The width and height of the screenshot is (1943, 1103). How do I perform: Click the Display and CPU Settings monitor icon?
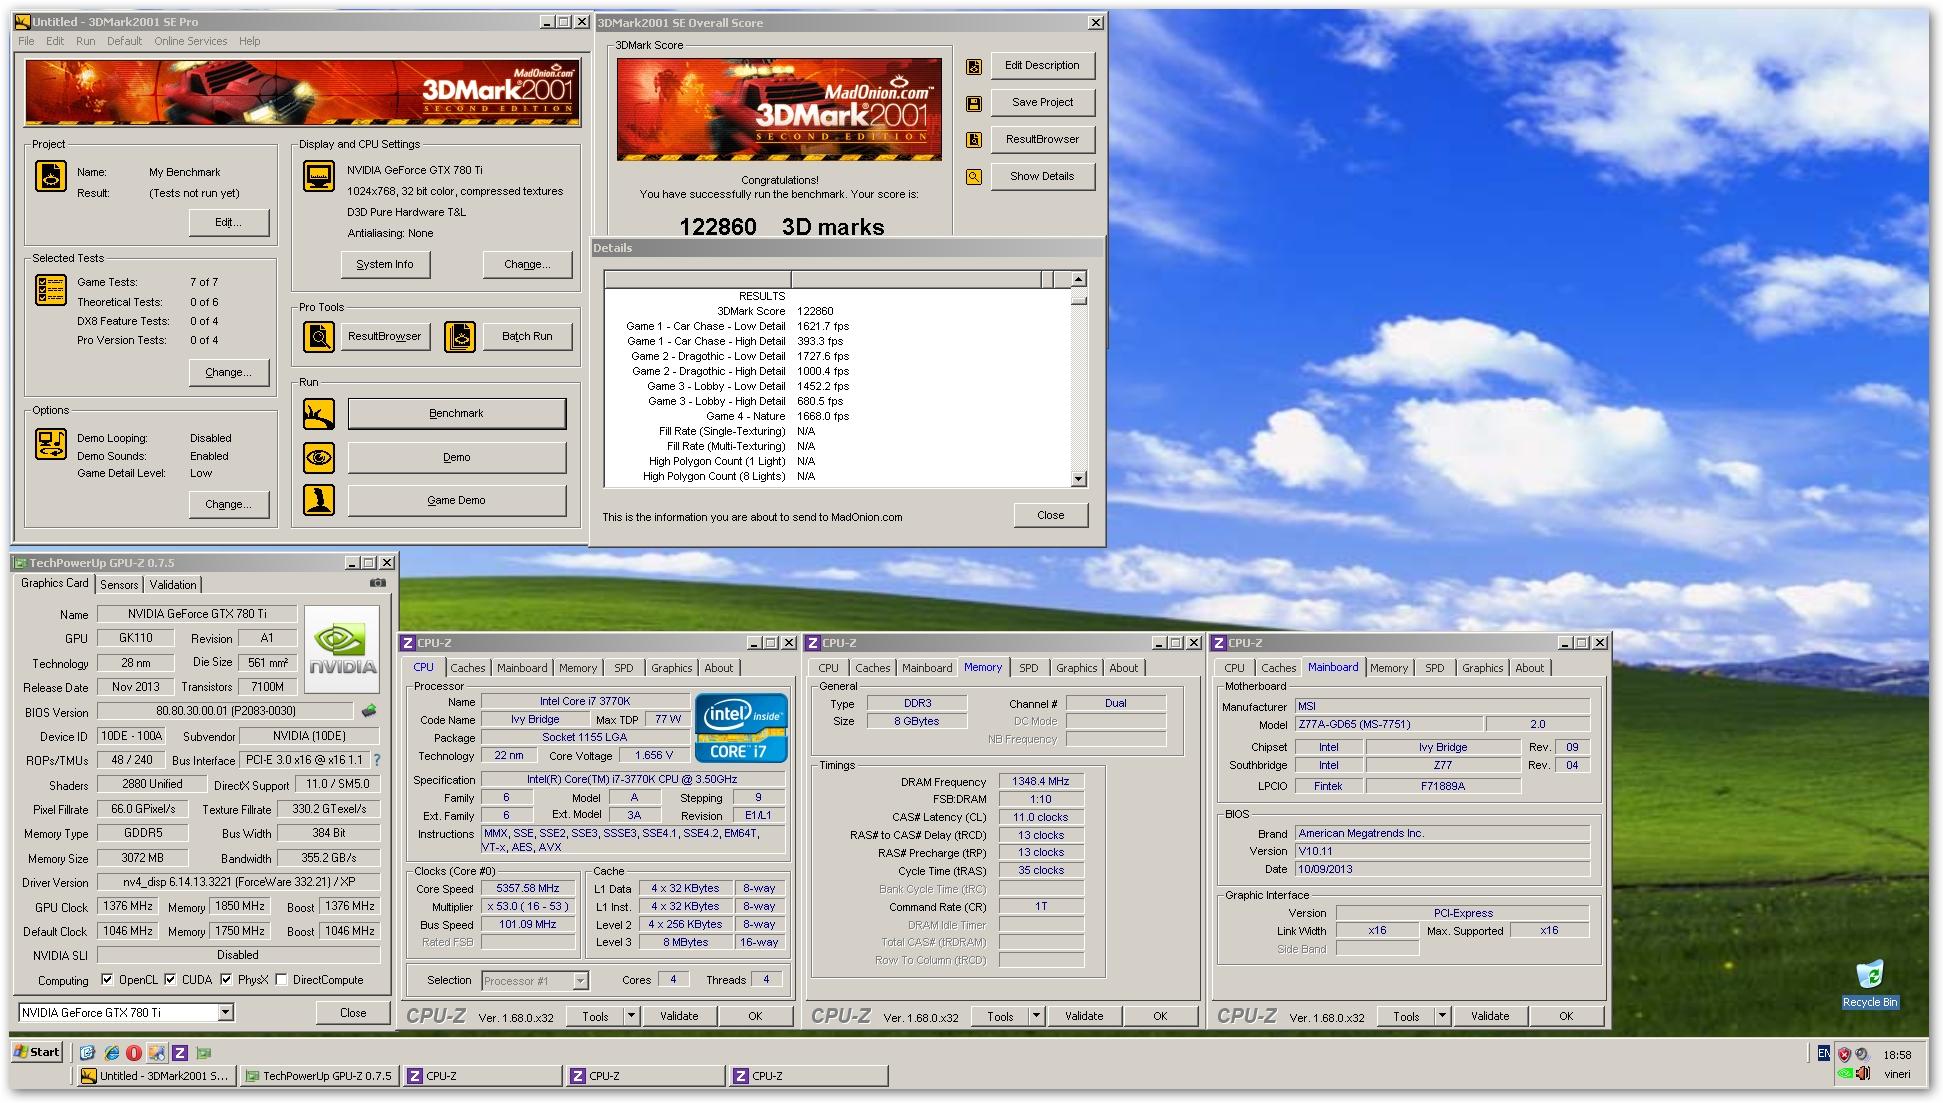pyautogui.click(x=318, y=176)
